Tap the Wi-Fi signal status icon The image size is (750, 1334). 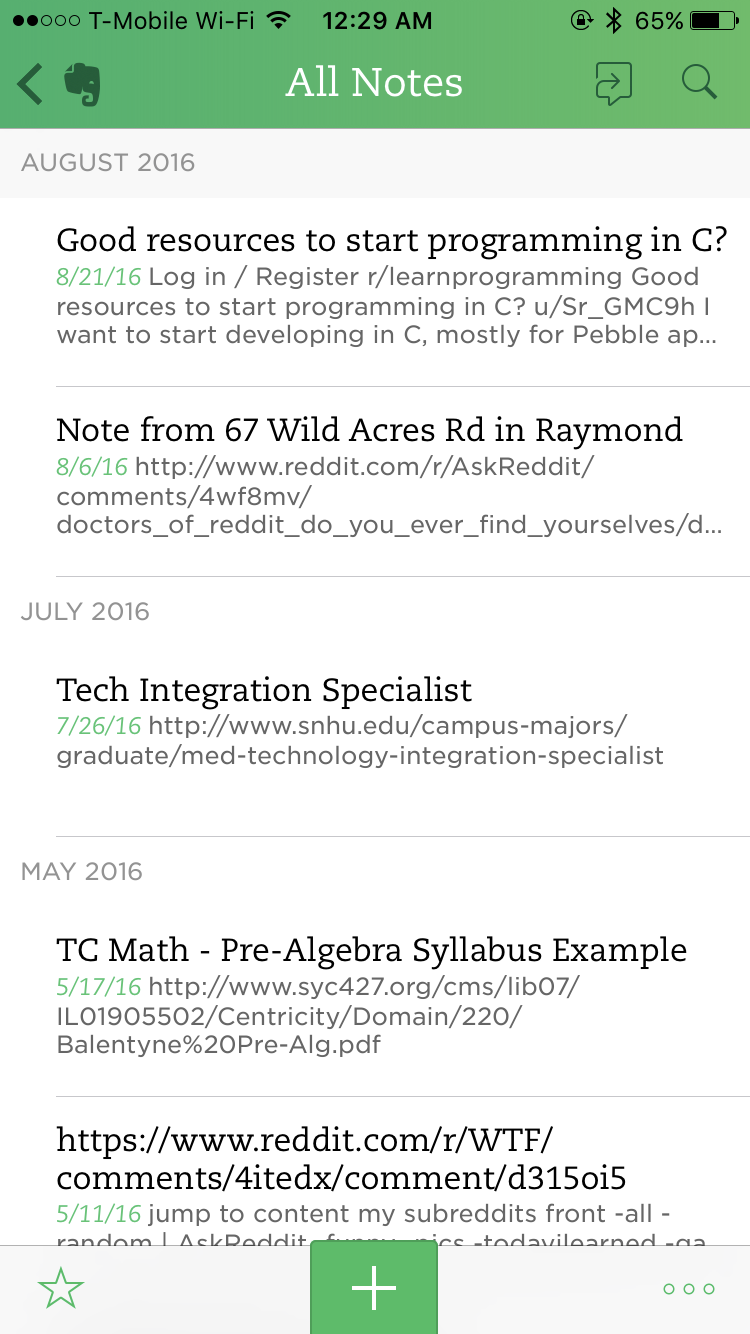click(280, 21)
